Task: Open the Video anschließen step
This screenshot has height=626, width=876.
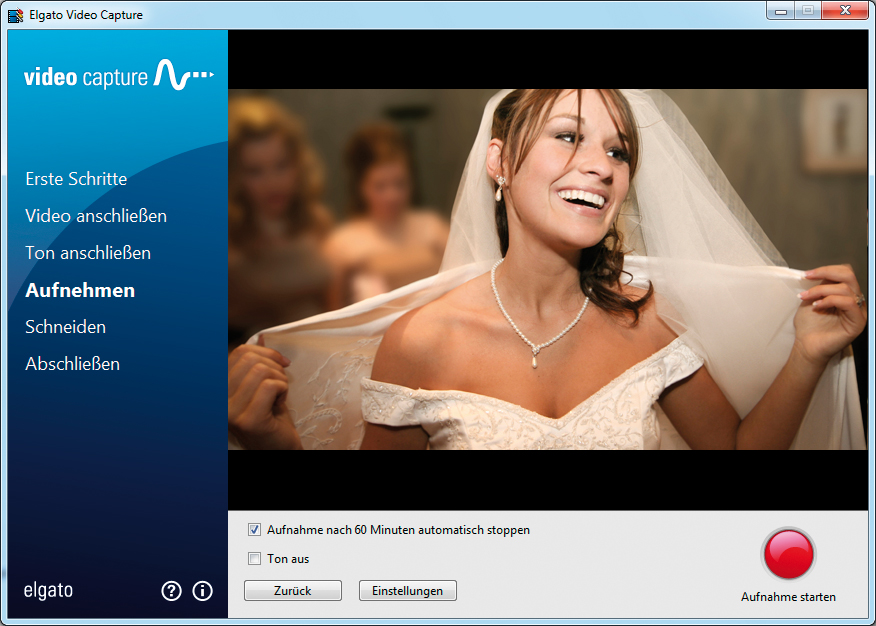Action: point(96,216)
